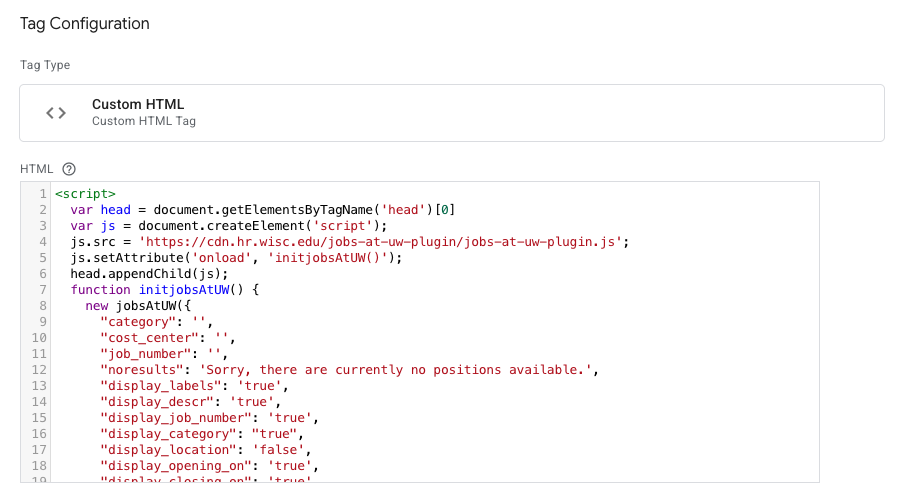Viewport: 904px width, 496px height.
Task: Click the js.setAttribute onload line
Action: 235,257
